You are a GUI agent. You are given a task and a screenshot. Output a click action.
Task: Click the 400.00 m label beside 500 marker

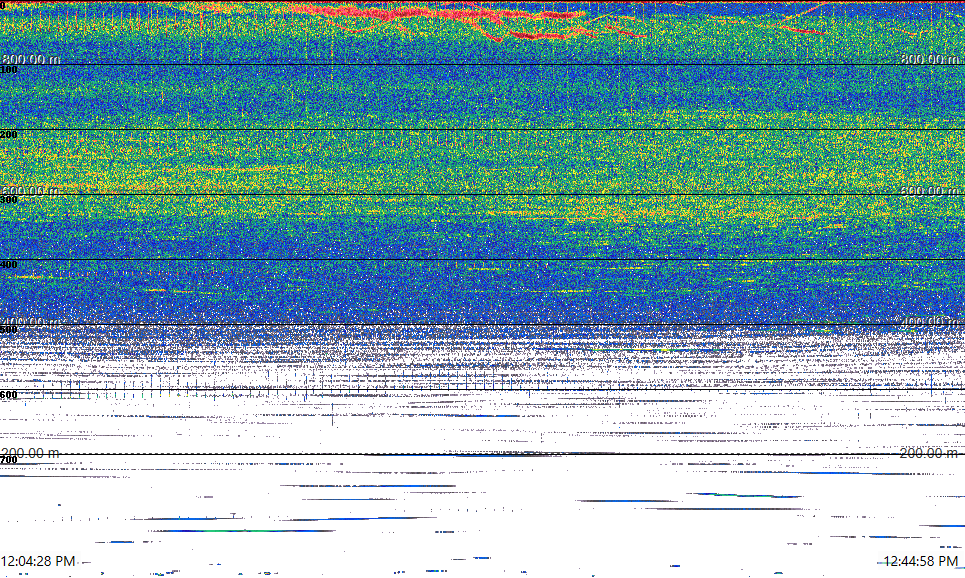[31, 322]
